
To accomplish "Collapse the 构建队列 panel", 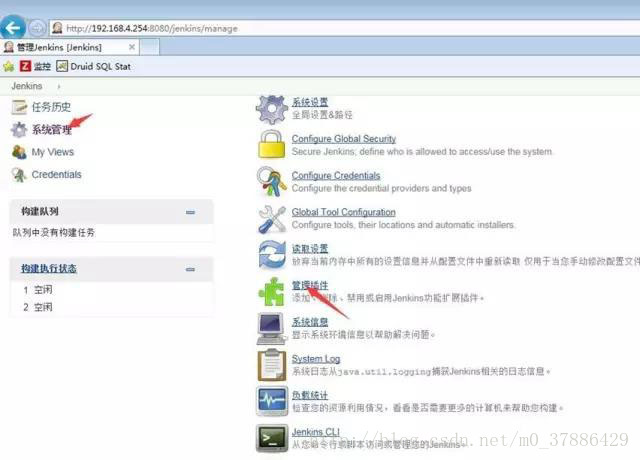I will point(190,212).
